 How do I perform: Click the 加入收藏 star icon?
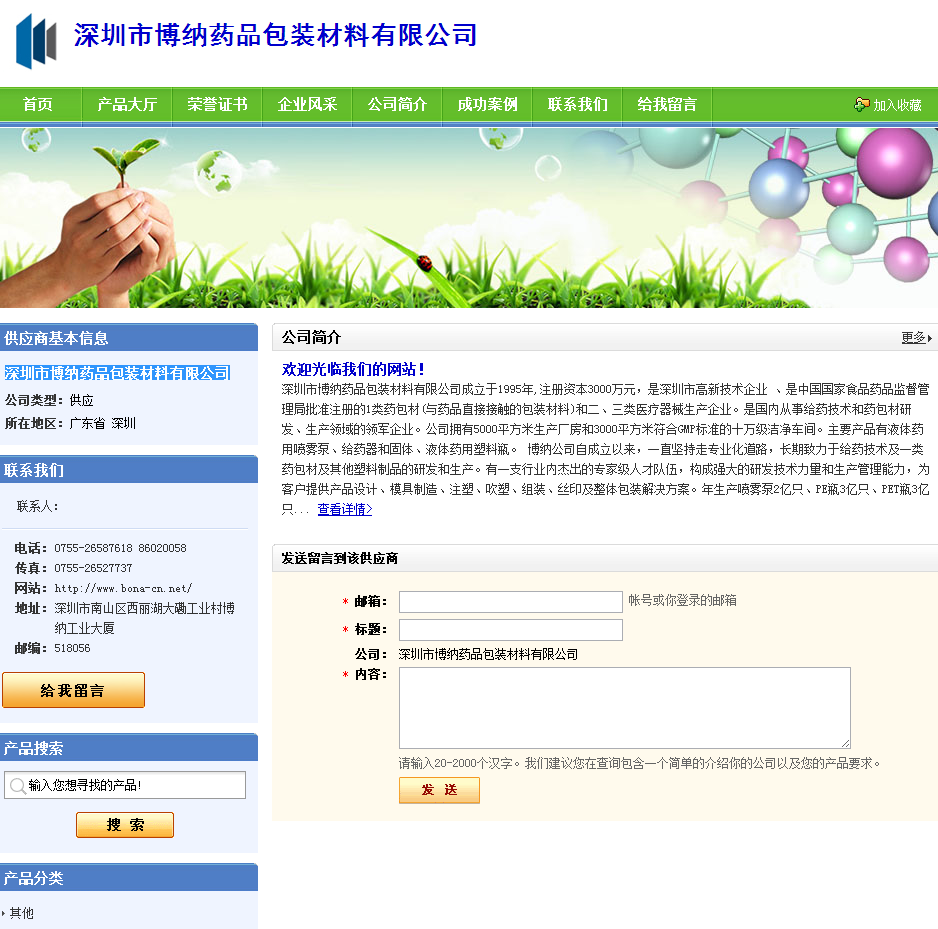tap(861, 105)
